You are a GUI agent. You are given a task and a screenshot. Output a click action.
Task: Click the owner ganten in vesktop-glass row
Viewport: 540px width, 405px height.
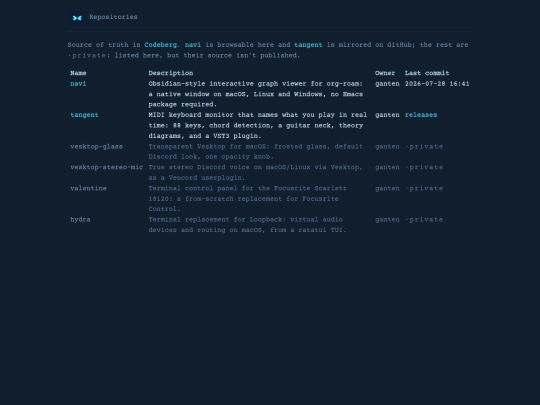[387, 147]
